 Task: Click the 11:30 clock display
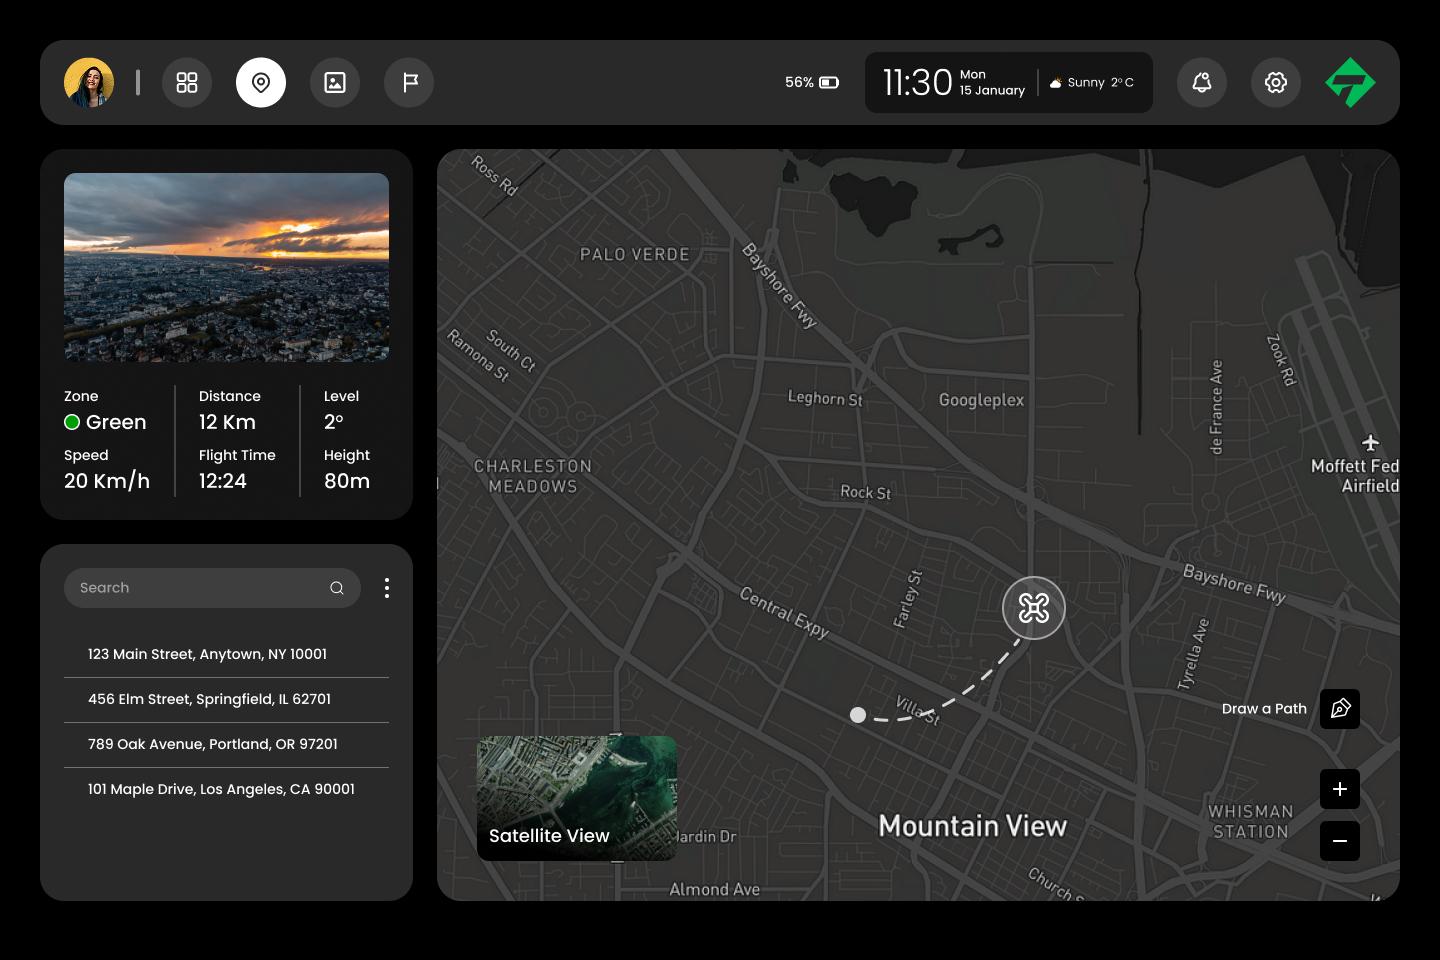(917, 82)
